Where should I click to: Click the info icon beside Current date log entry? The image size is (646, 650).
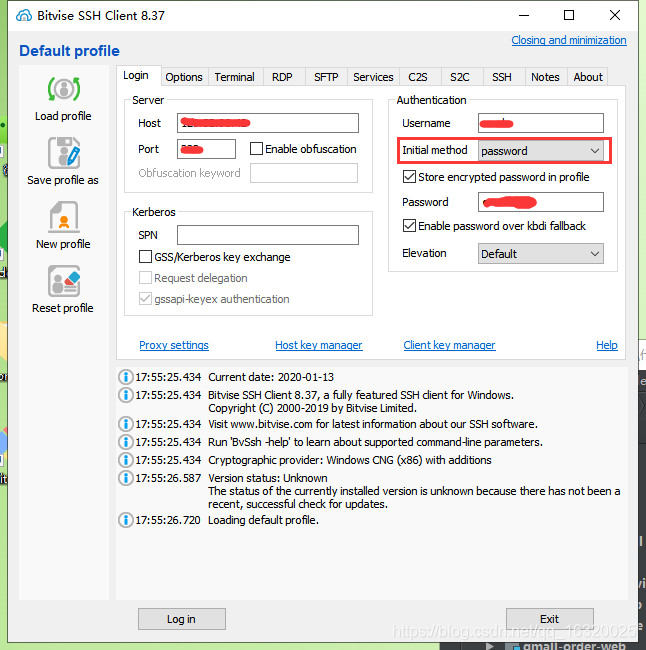tap(126, 377)
